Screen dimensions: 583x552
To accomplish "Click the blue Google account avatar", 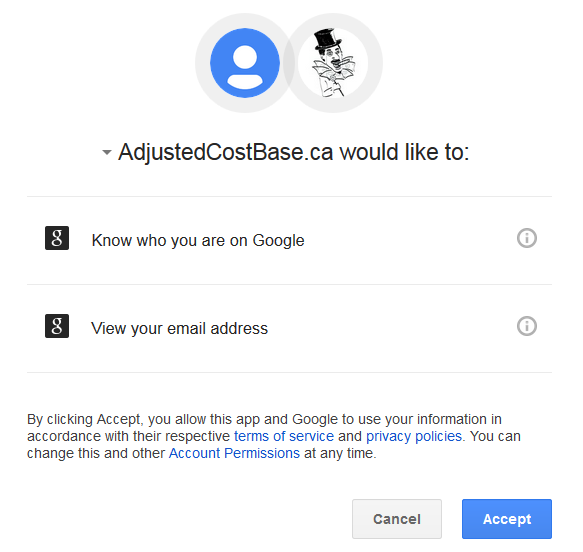I will tap(245, 63).
